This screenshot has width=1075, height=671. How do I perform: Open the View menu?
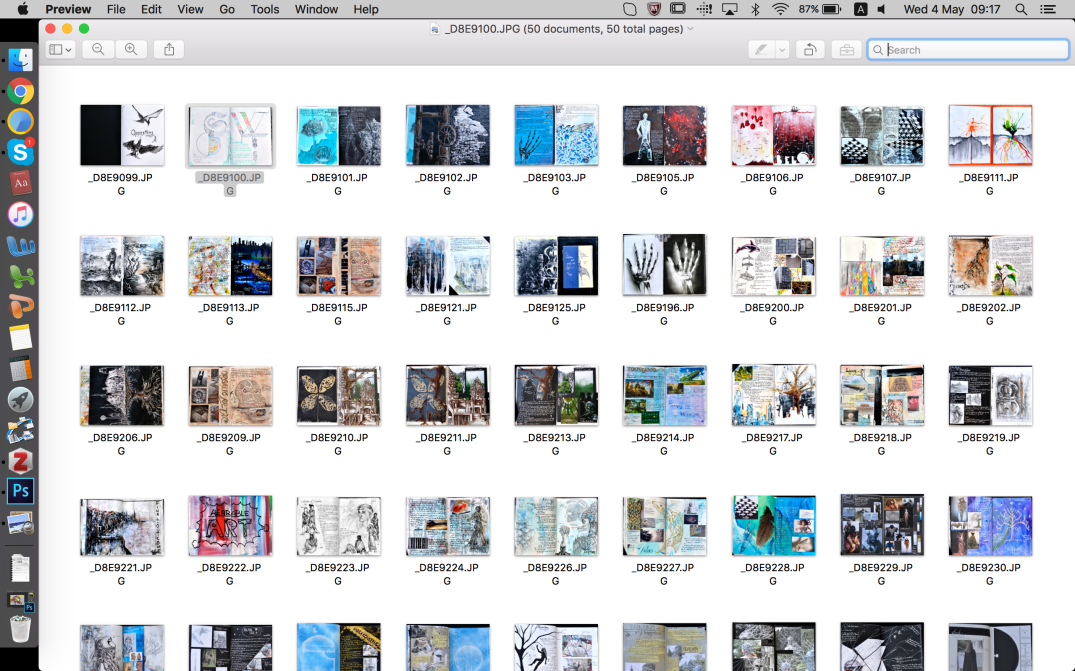click(190, 9)
